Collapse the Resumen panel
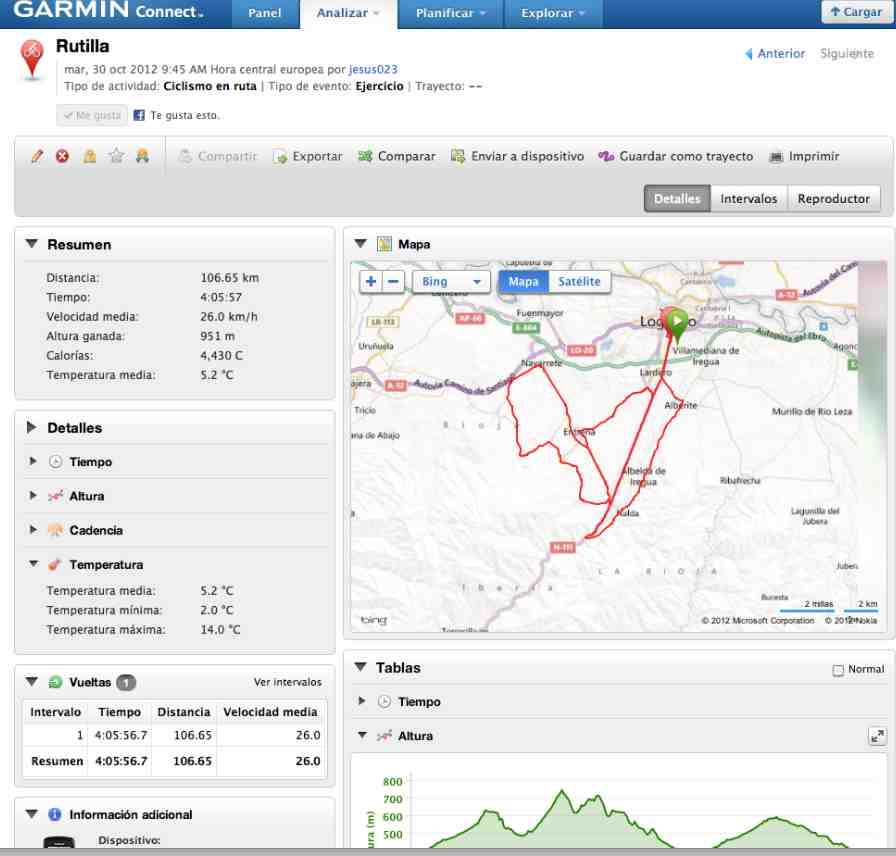The height and width of the screenshot is (856, 896). (x=32, y=243)
